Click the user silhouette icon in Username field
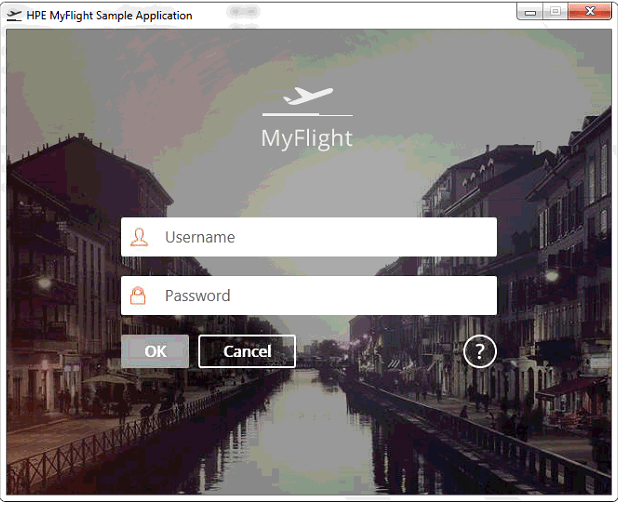Viewport: 618px width, 505px height. click(139, 237)
